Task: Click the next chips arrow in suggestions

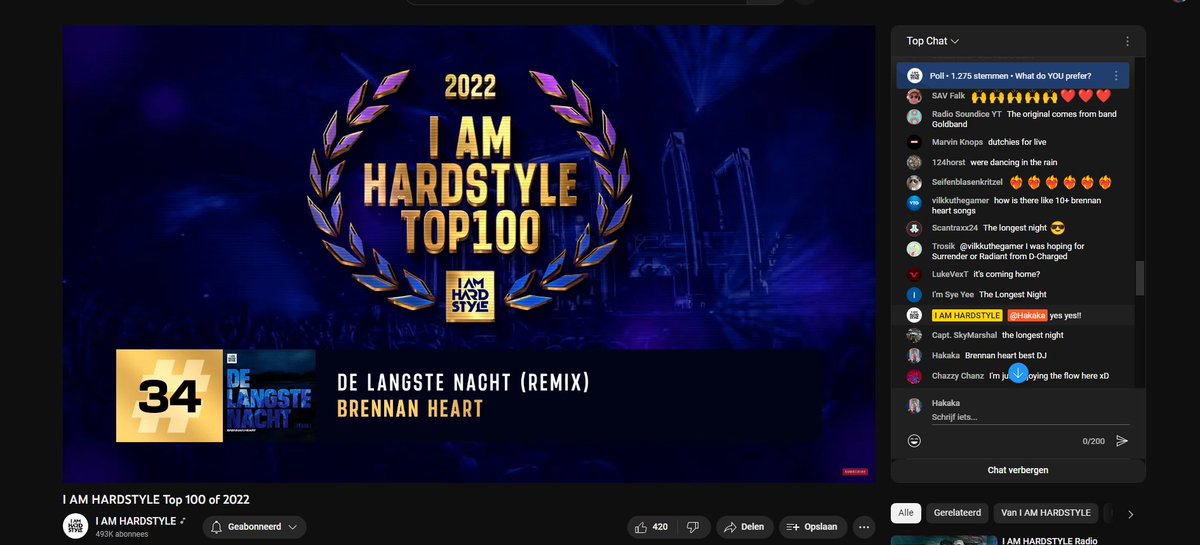Action: point(1130,514)
